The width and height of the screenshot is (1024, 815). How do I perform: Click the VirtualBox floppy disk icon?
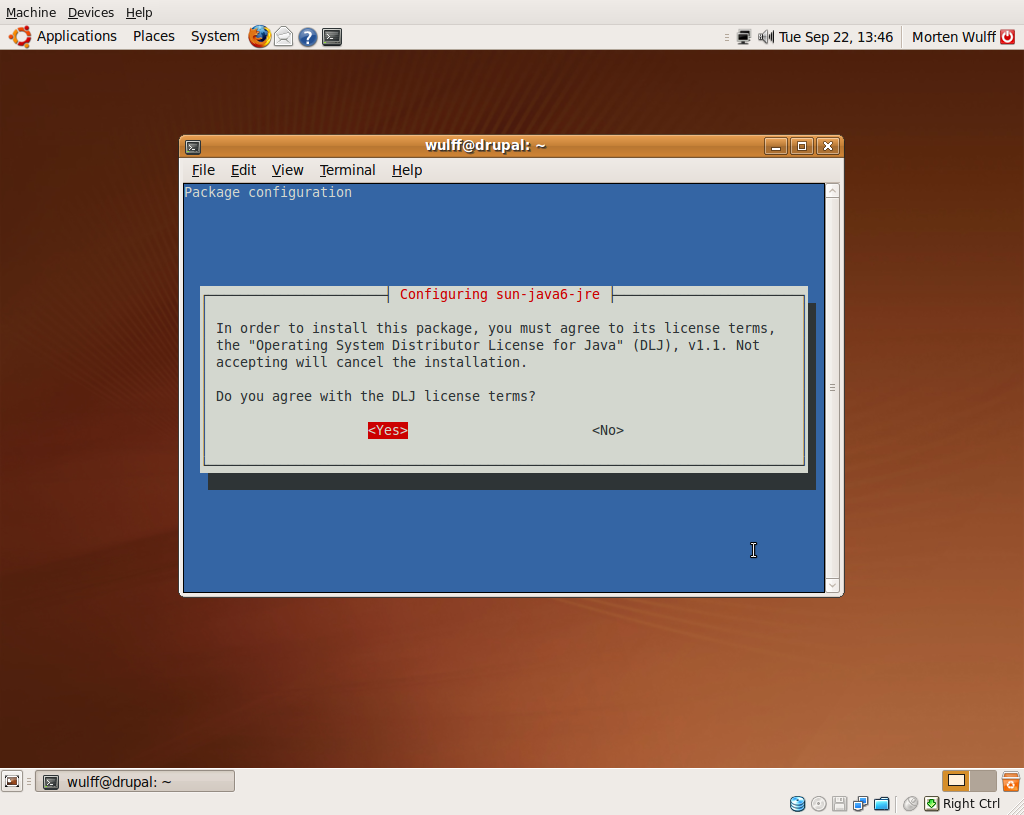(x=839, y=803)
